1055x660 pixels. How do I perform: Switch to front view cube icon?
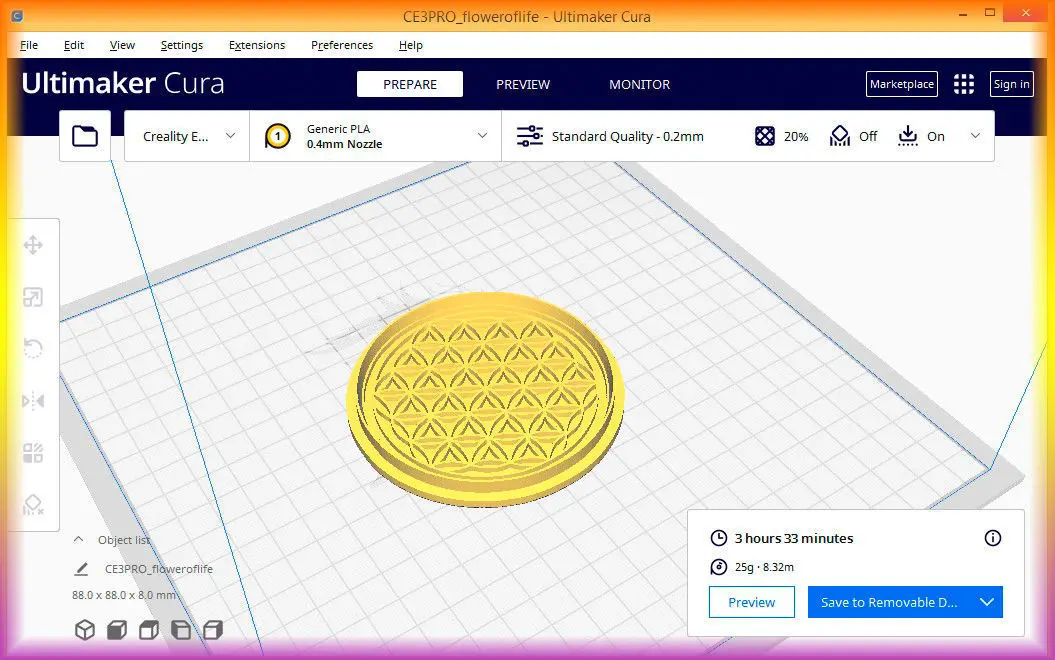(x=117, y=630)
